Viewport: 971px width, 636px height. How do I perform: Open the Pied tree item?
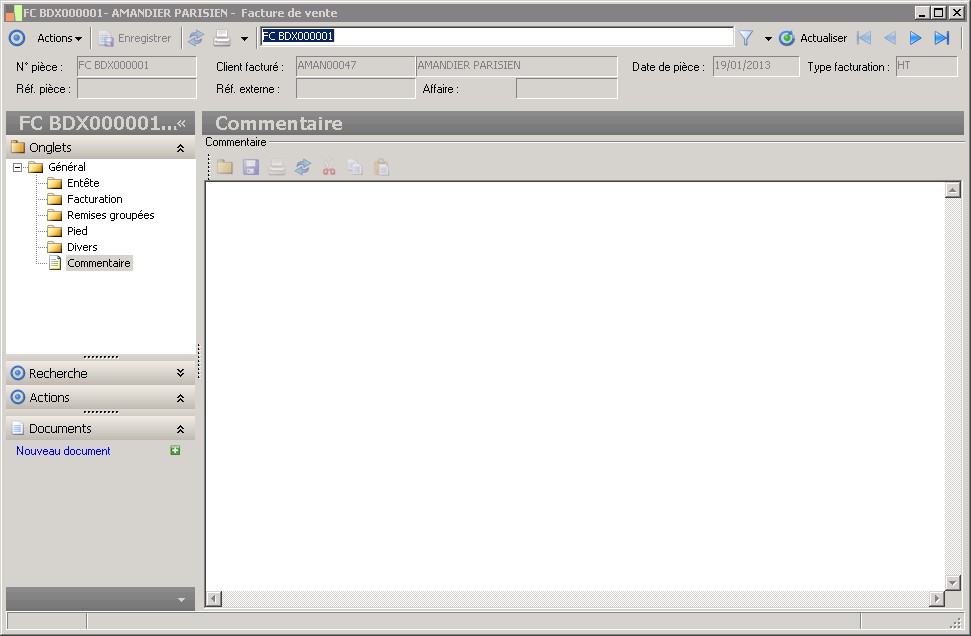tap(77, 232)
